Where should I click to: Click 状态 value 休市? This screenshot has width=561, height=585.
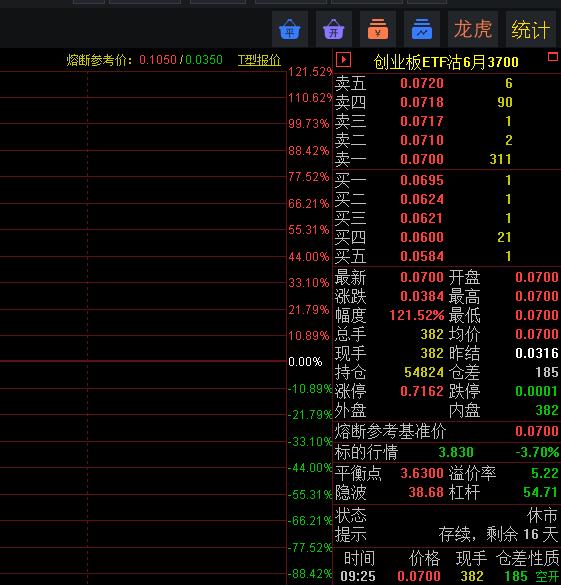(x=542, y=516)
